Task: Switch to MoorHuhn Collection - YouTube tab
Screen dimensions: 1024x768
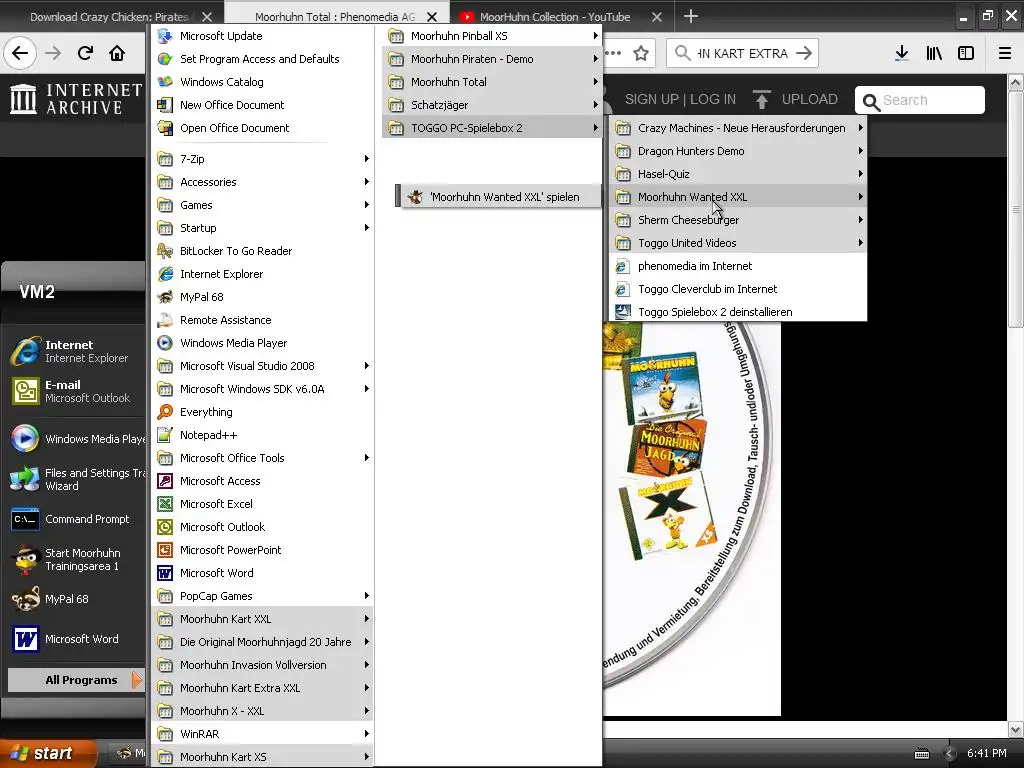Action: (x=555, y=17)
